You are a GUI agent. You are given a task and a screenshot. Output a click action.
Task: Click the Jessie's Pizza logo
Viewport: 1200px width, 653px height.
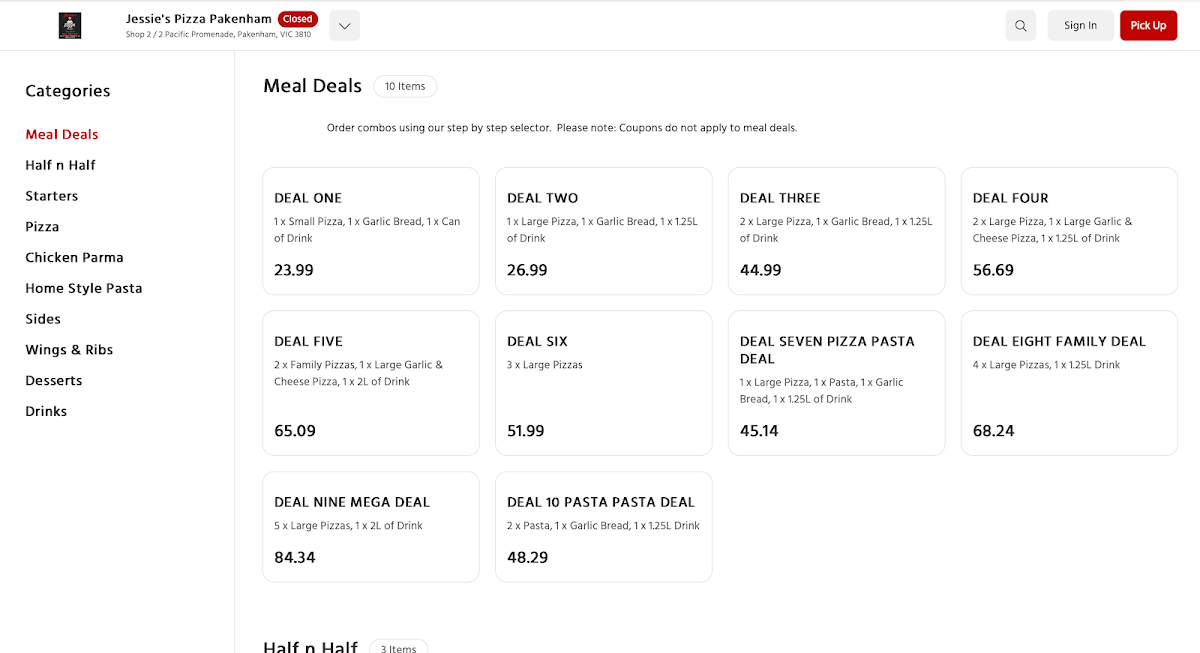[70, 26]
